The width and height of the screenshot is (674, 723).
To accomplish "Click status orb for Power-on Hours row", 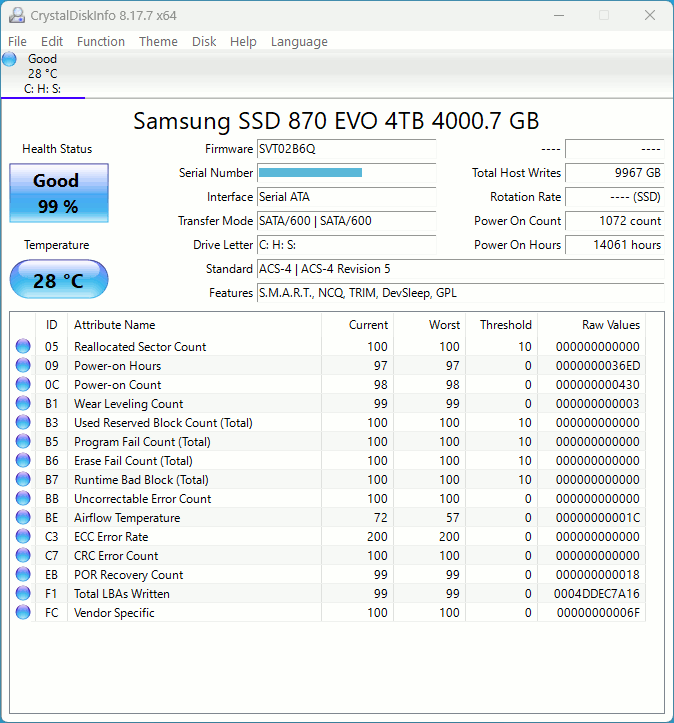I will (x=23, y=365).
